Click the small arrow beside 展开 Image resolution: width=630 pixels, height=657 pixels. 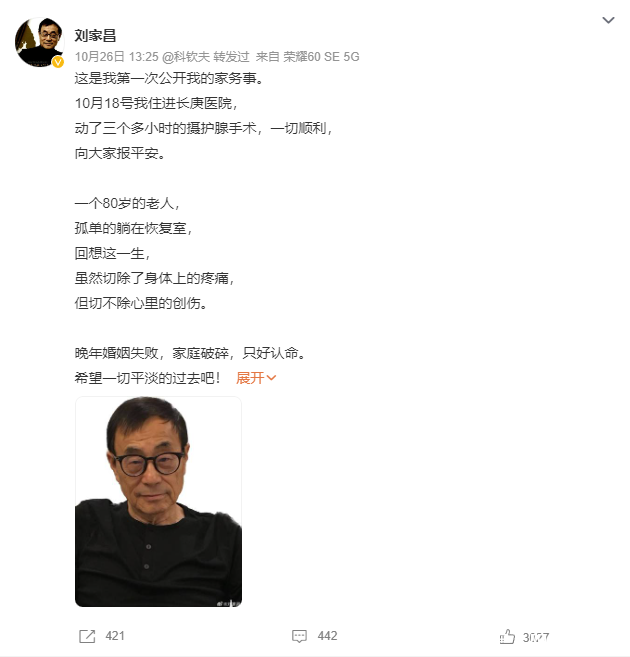point(271,378)
